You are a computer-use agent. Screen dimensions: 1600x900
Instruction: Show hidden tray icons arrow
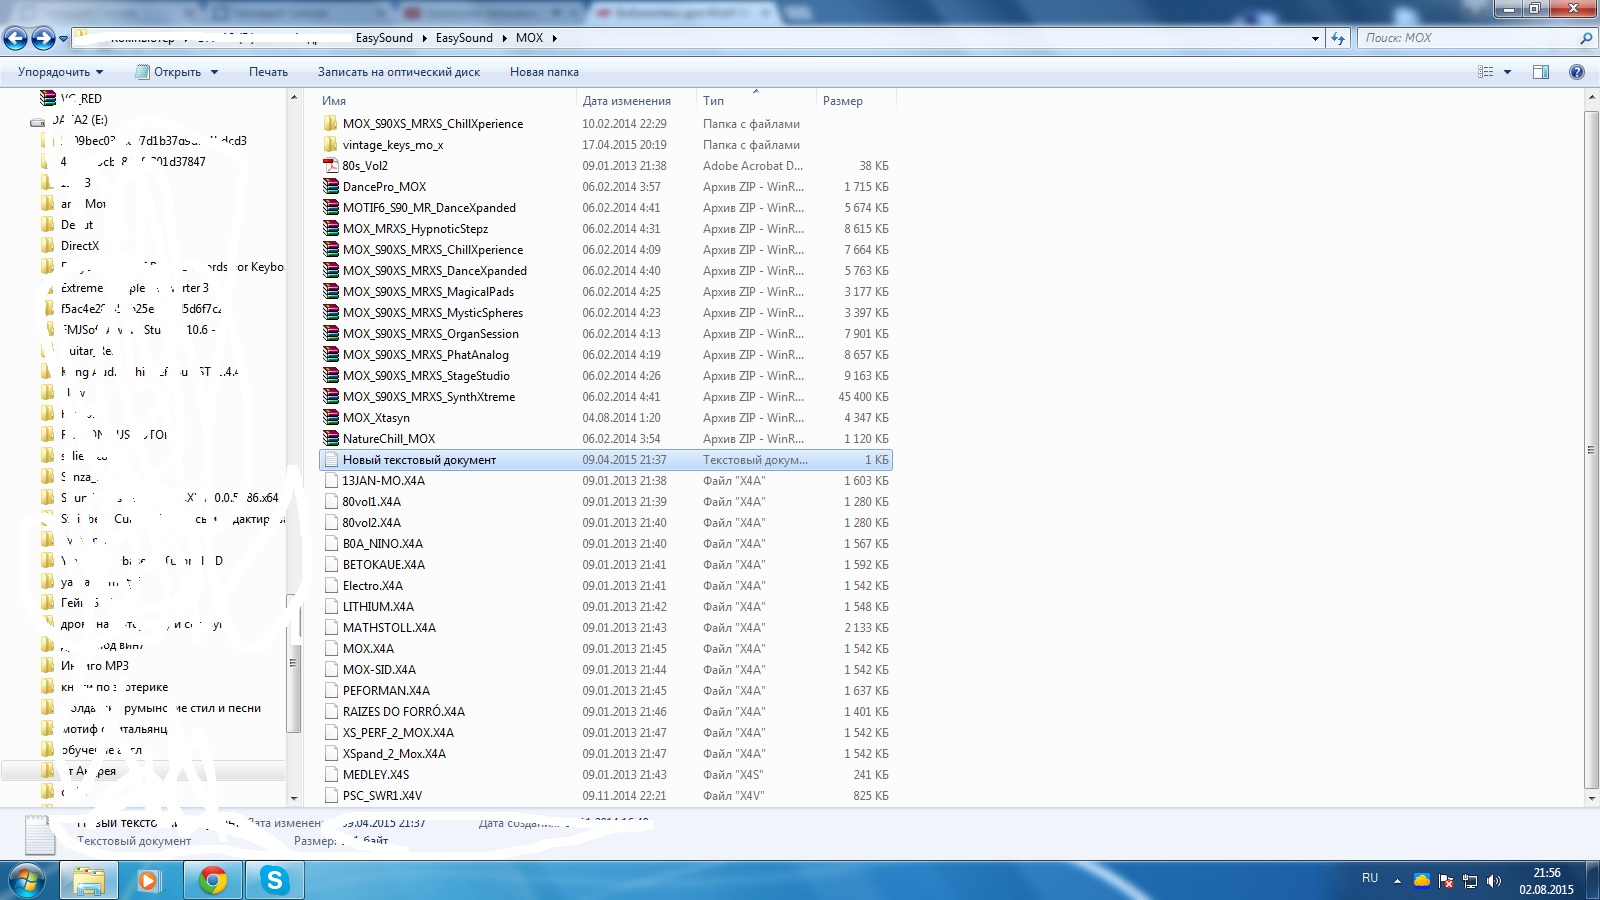click(1397, 881)
